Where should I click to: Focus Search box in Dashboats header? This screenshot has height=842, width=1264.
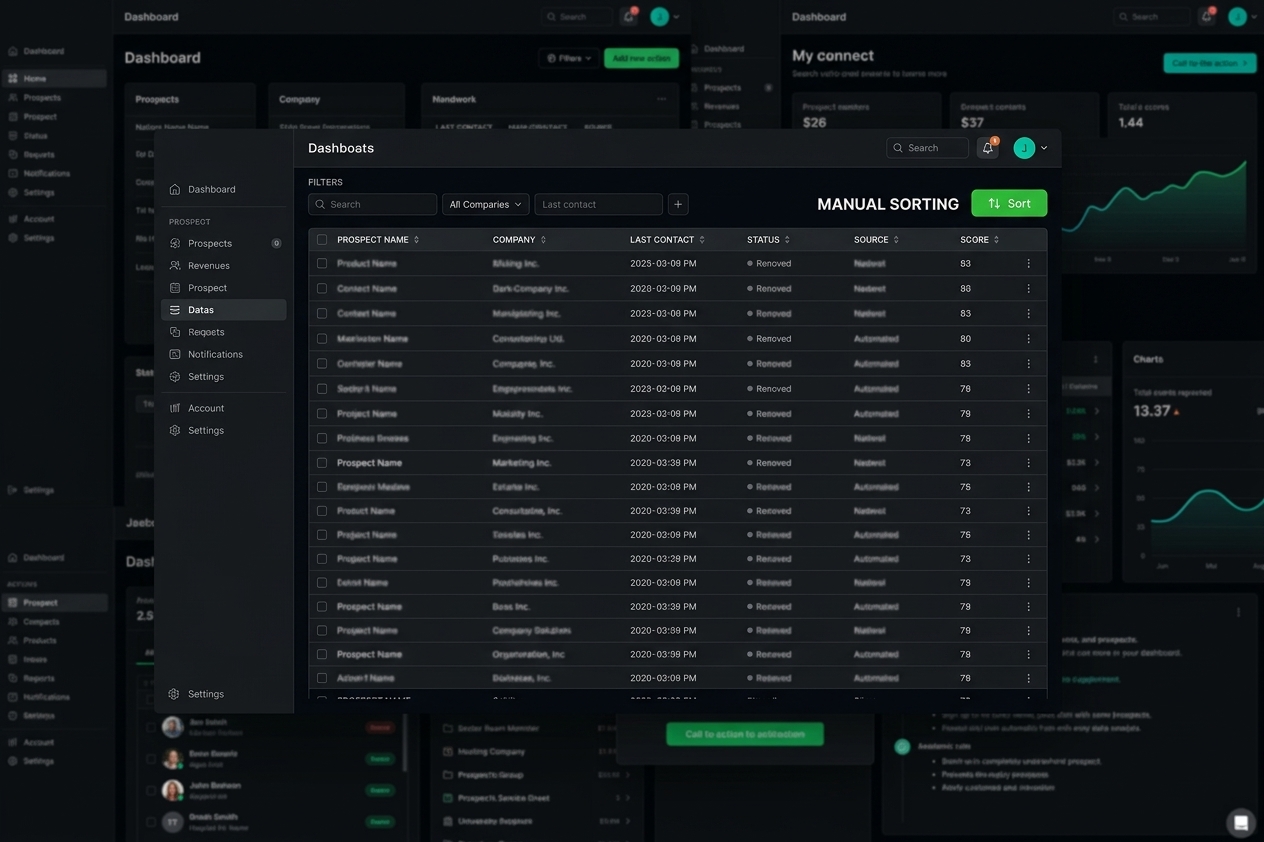[x=927, y=148]
